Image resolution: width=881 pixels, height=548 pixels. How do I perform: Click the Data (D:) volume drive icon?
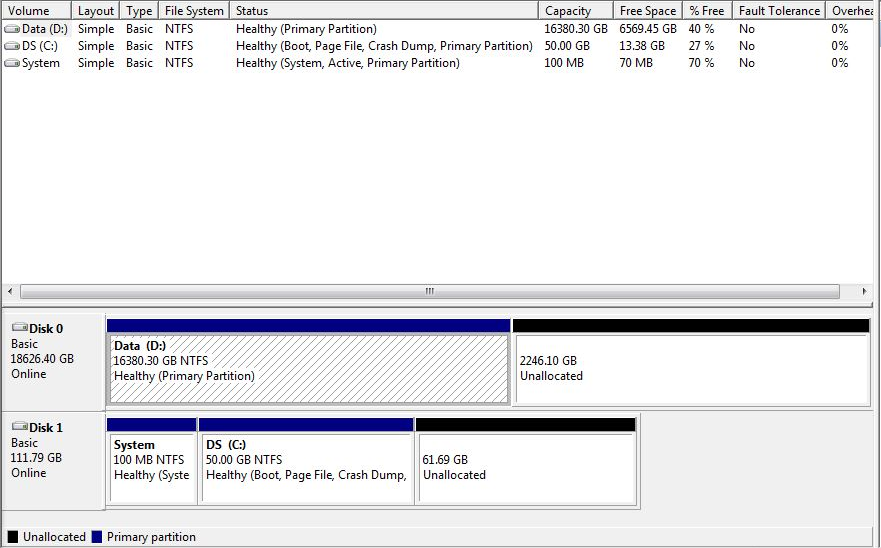[12, 30]
